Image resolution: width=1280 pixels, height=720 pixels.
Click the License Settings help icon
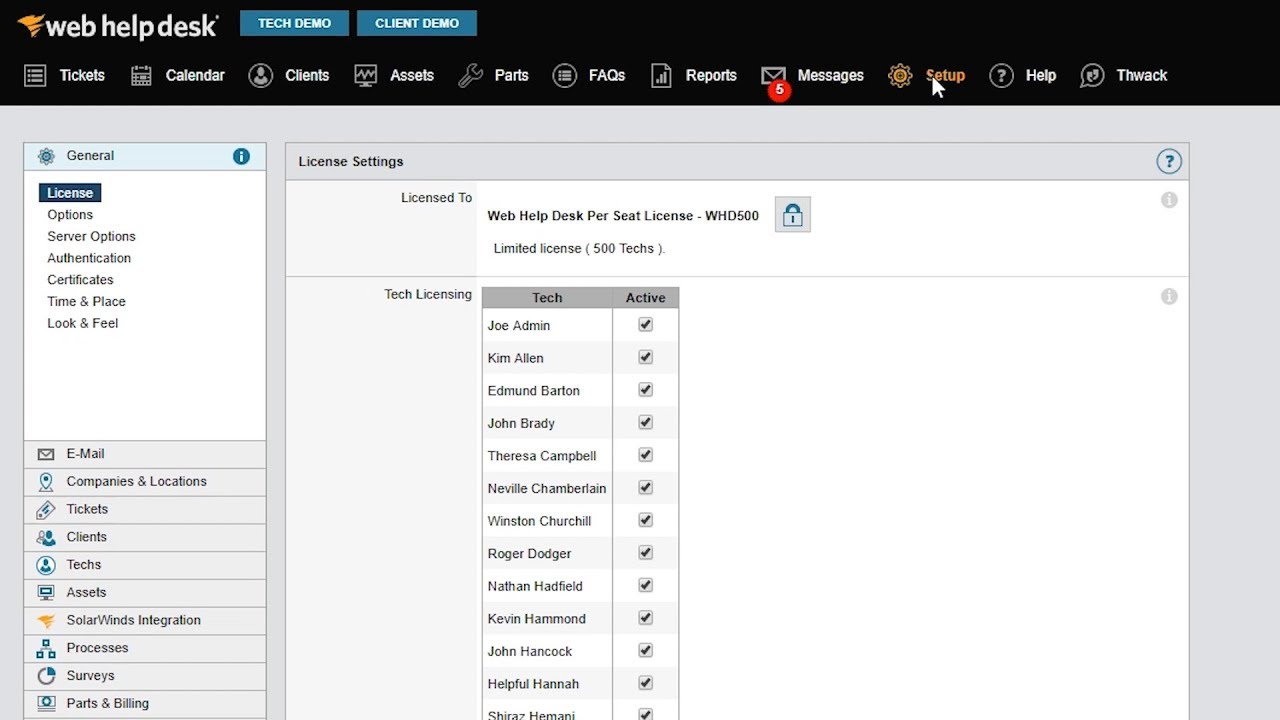pos(1169,161)
